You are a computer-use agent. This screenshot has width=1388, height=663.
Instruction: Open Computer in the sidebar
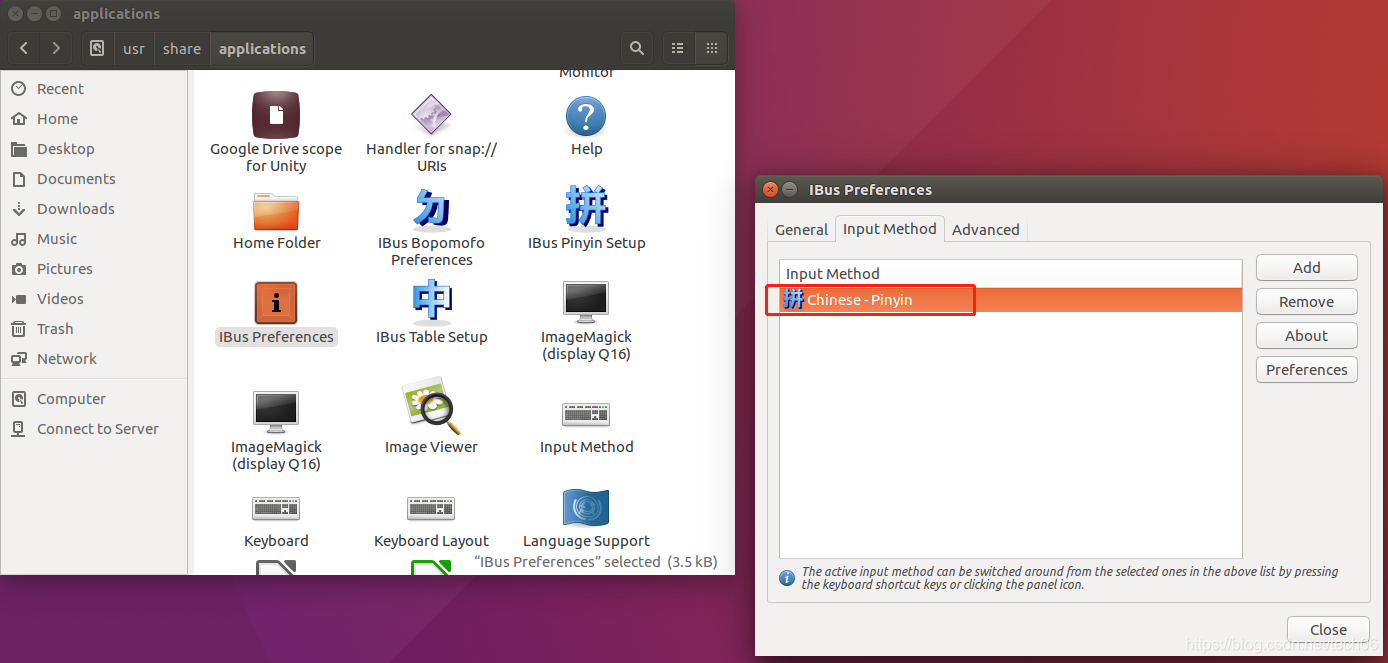pyautogui.click(x=94, y=399)
